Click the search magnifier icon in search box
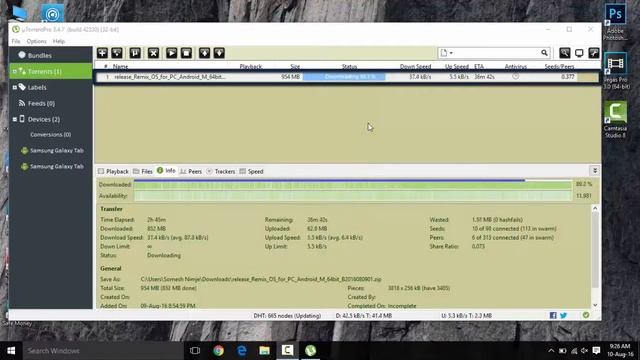The width and height of the screenshot is (640, 360). 544,53
